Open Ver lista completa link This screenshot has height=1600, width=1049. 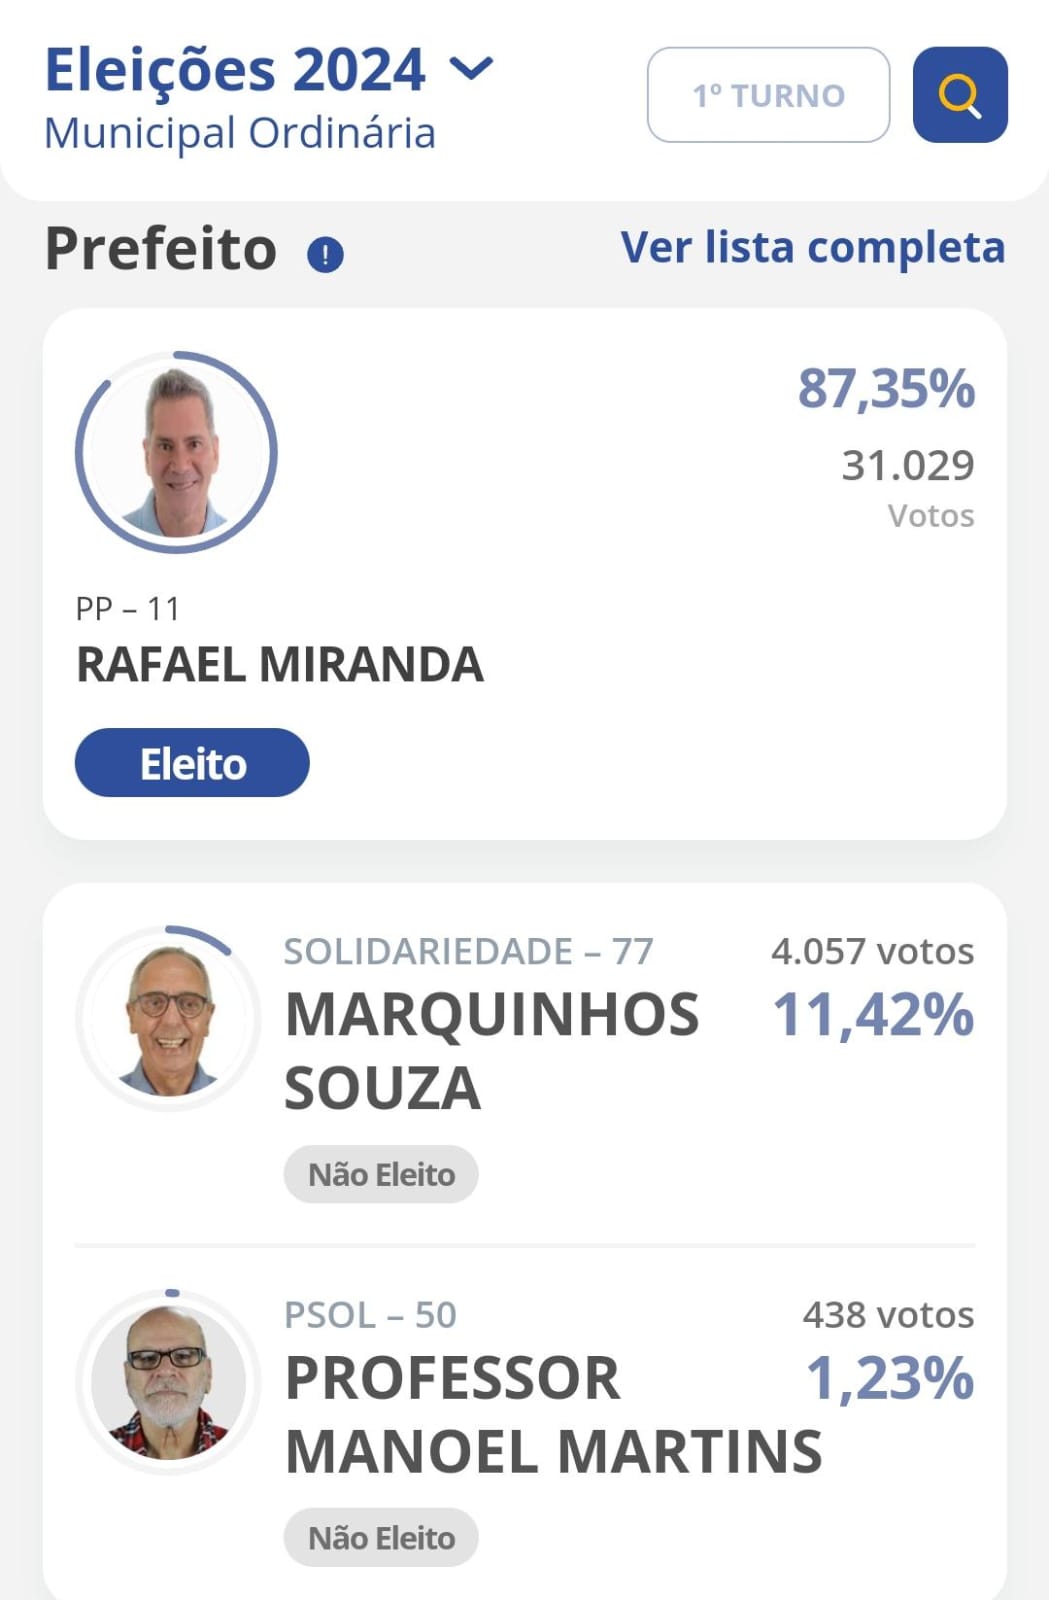click(812, 247)
